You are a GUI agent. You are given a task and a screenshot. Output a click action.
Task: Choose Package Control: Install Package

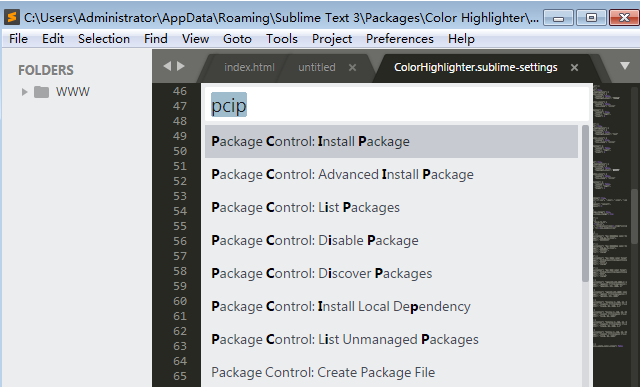[391, 141]
